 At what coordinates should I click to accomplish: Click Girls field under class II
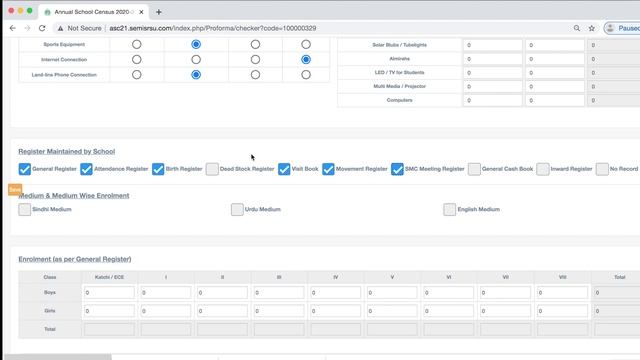point(222,311)
